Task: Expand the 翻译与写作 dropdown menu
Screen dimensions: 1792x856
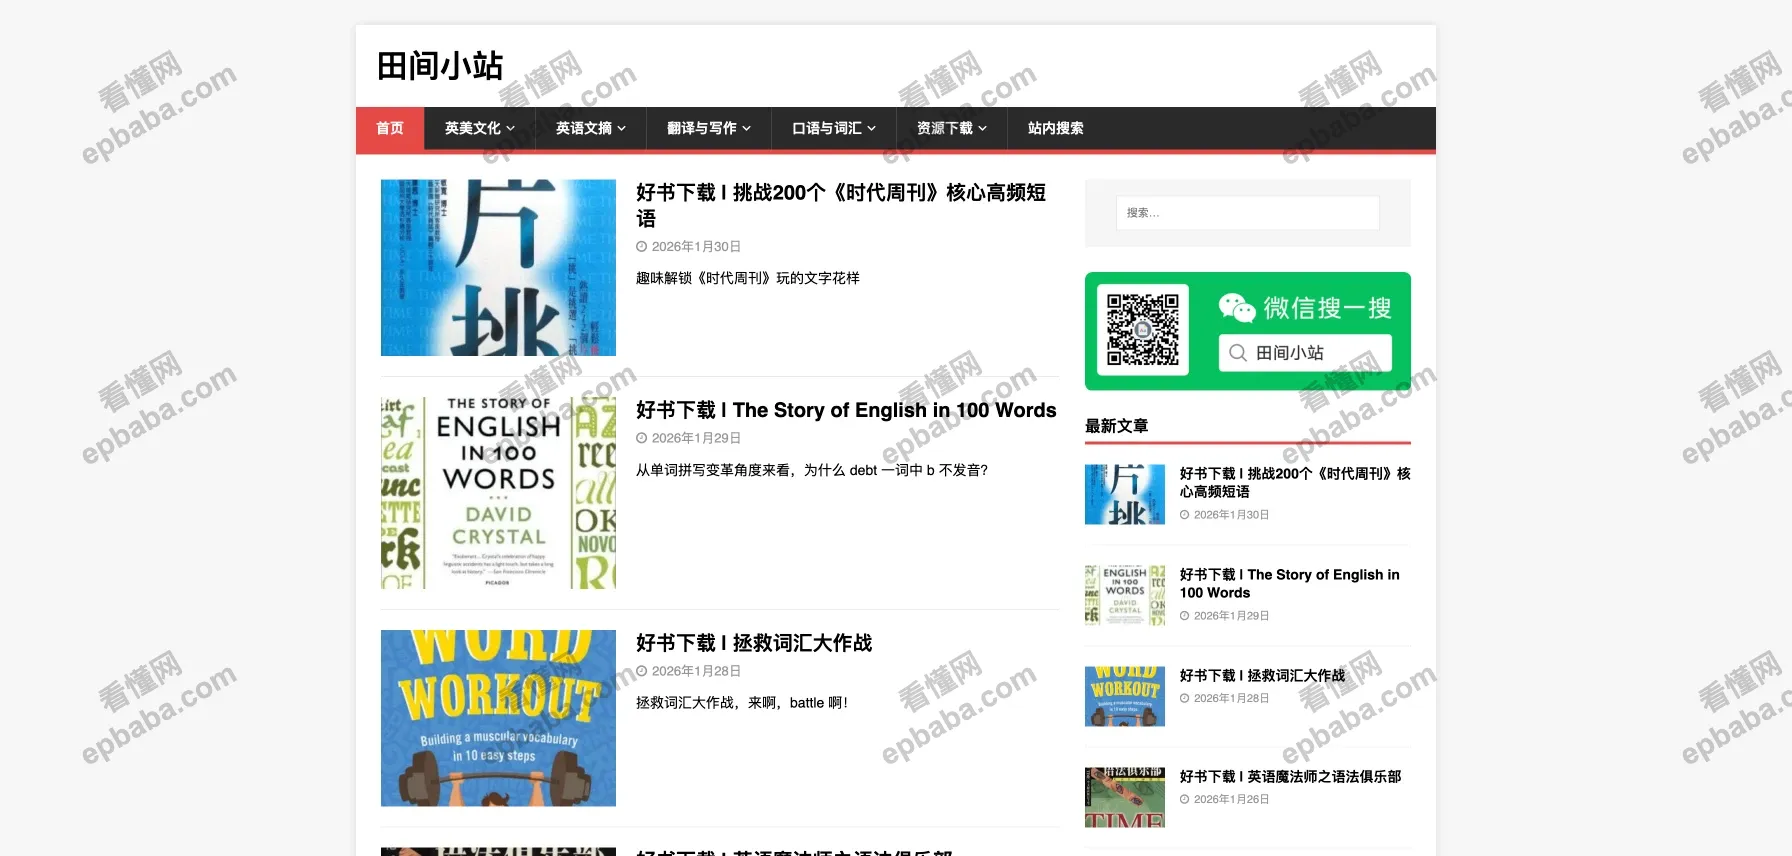Action: [709, 128]
